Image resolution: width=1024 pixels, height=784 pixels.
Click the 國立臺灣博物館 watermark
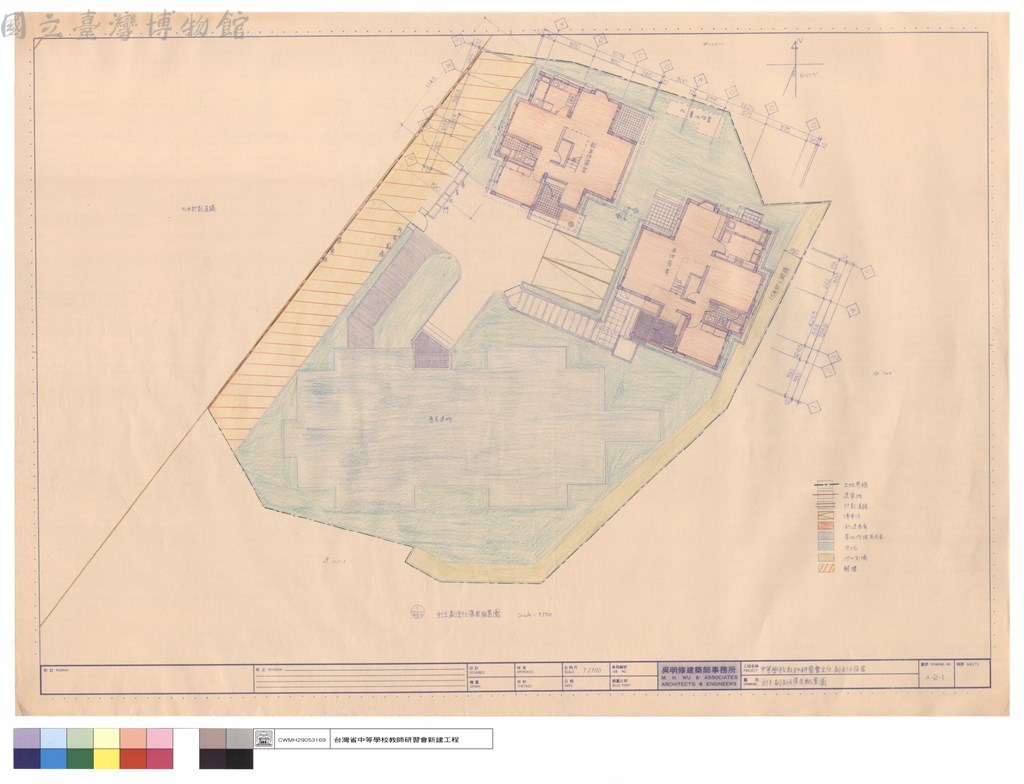124,26
